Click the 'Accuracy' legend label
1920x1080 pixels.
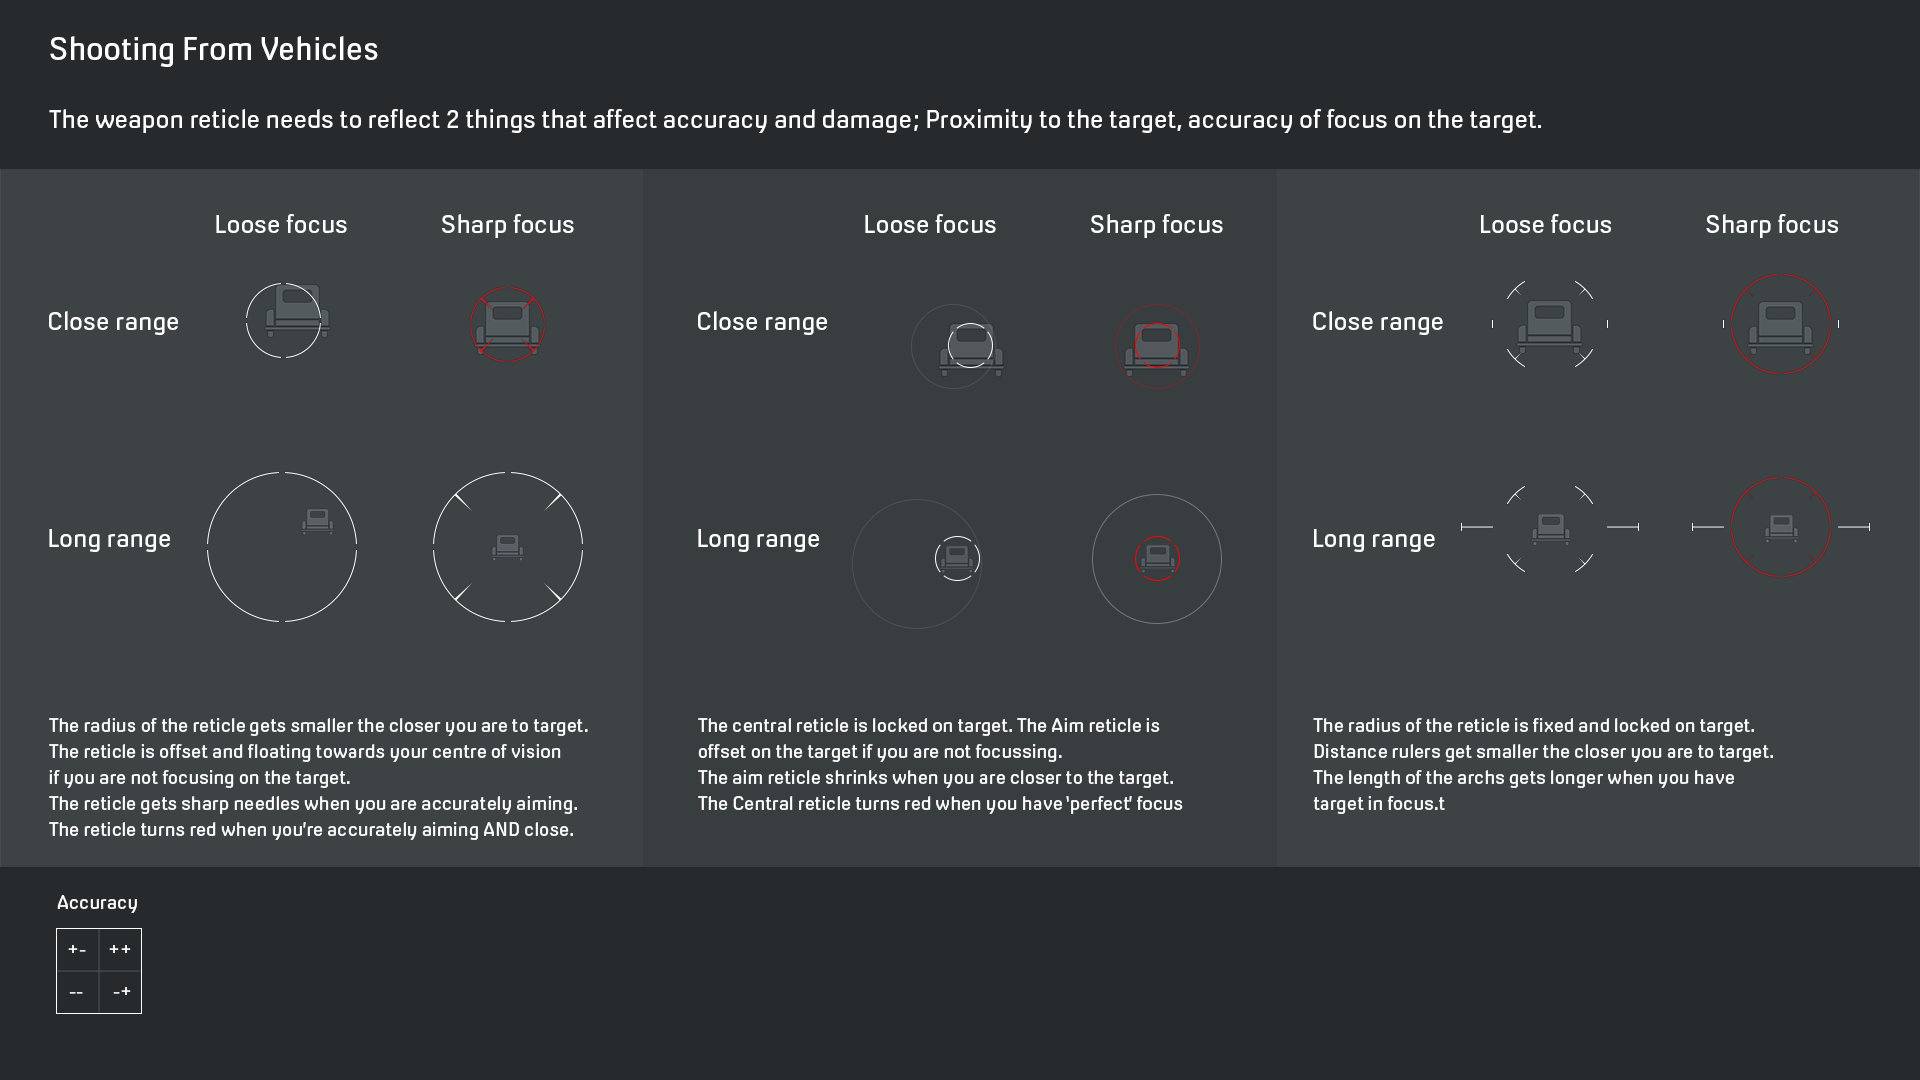click(x=97, y=902)
